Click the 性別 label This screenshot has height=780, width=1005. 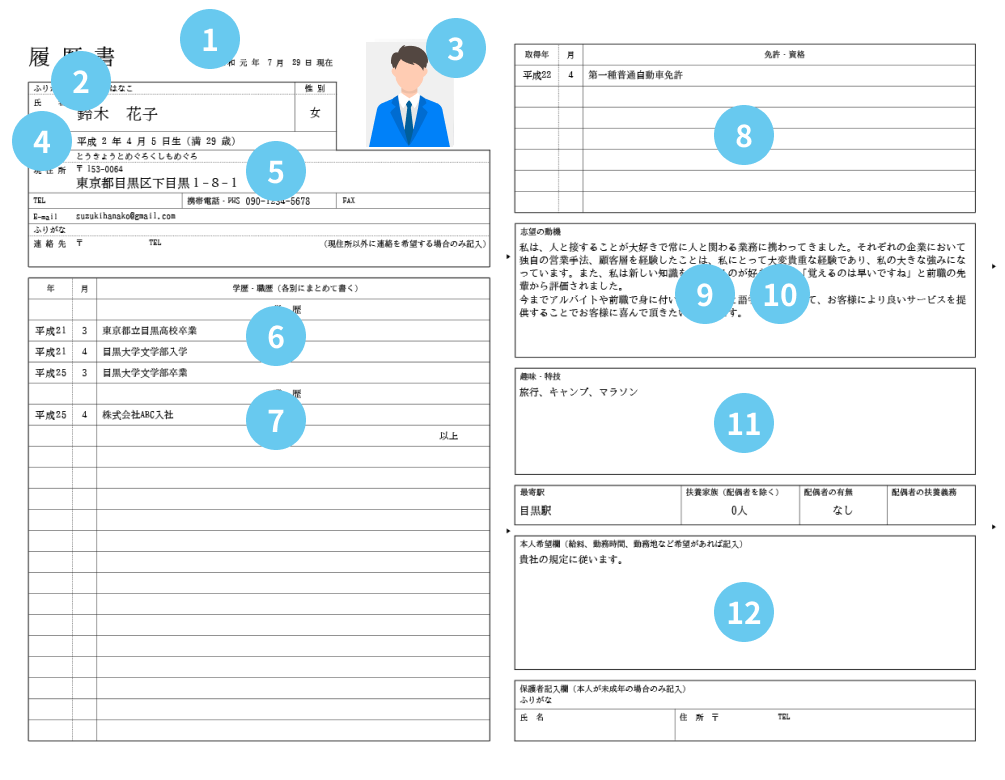pos(315,88)
